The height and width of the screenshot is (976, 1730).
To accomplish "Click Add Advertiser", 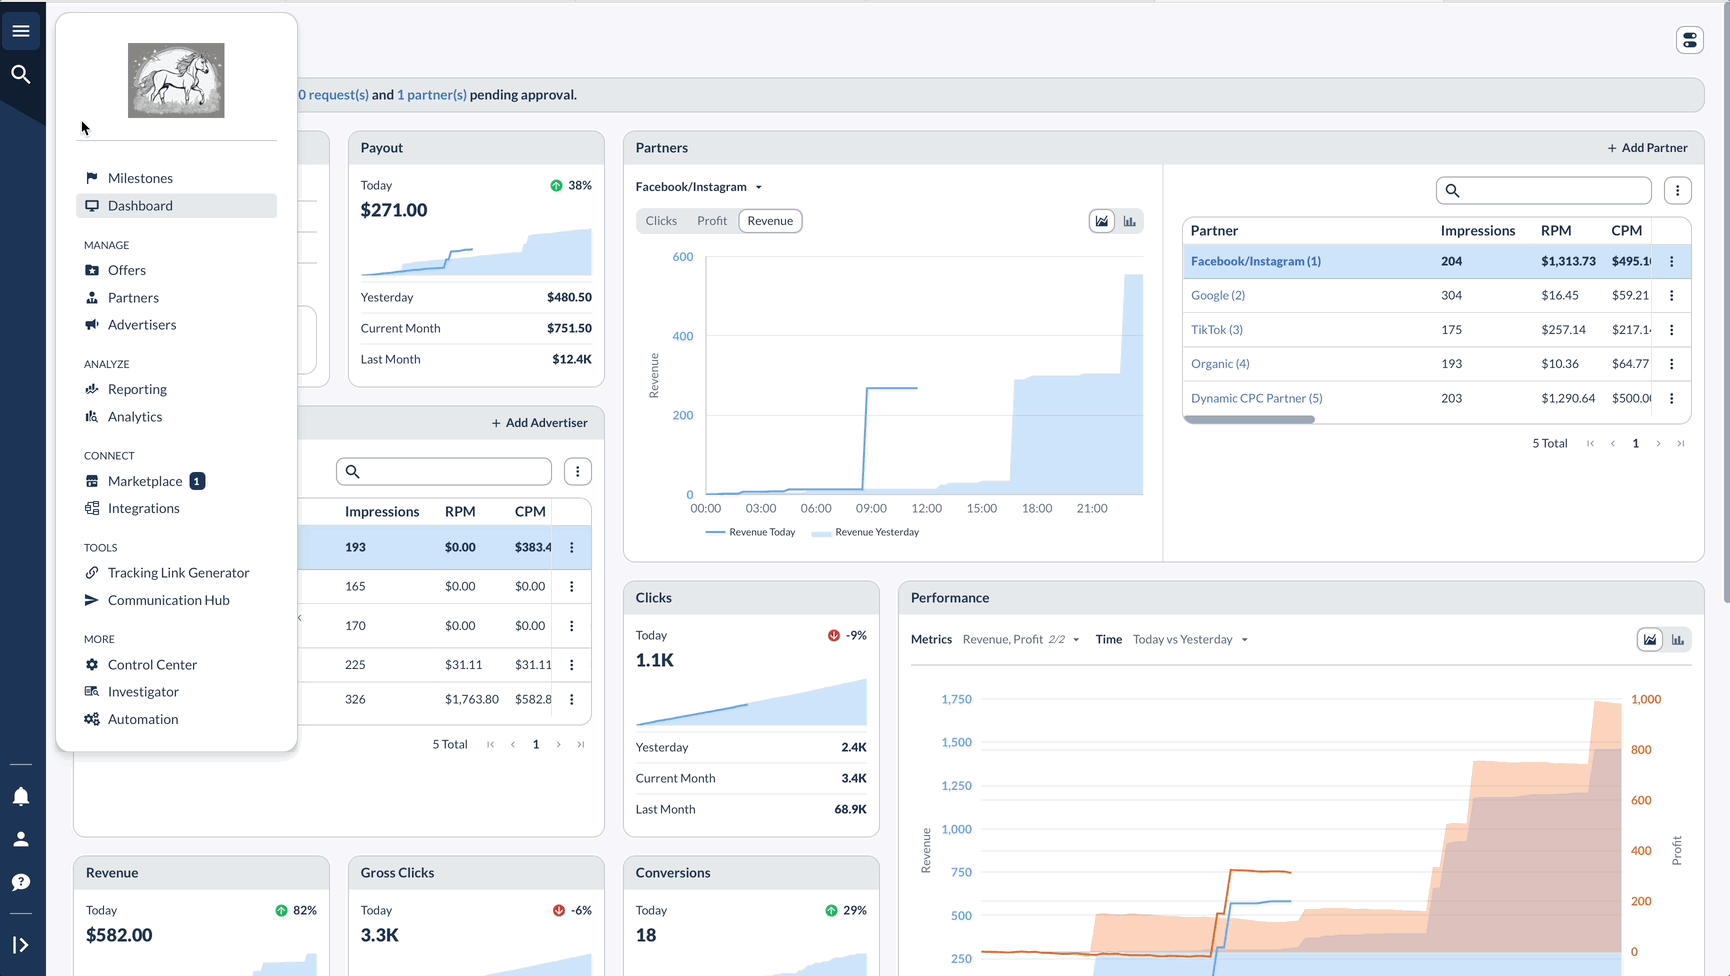I will (539, 423).
